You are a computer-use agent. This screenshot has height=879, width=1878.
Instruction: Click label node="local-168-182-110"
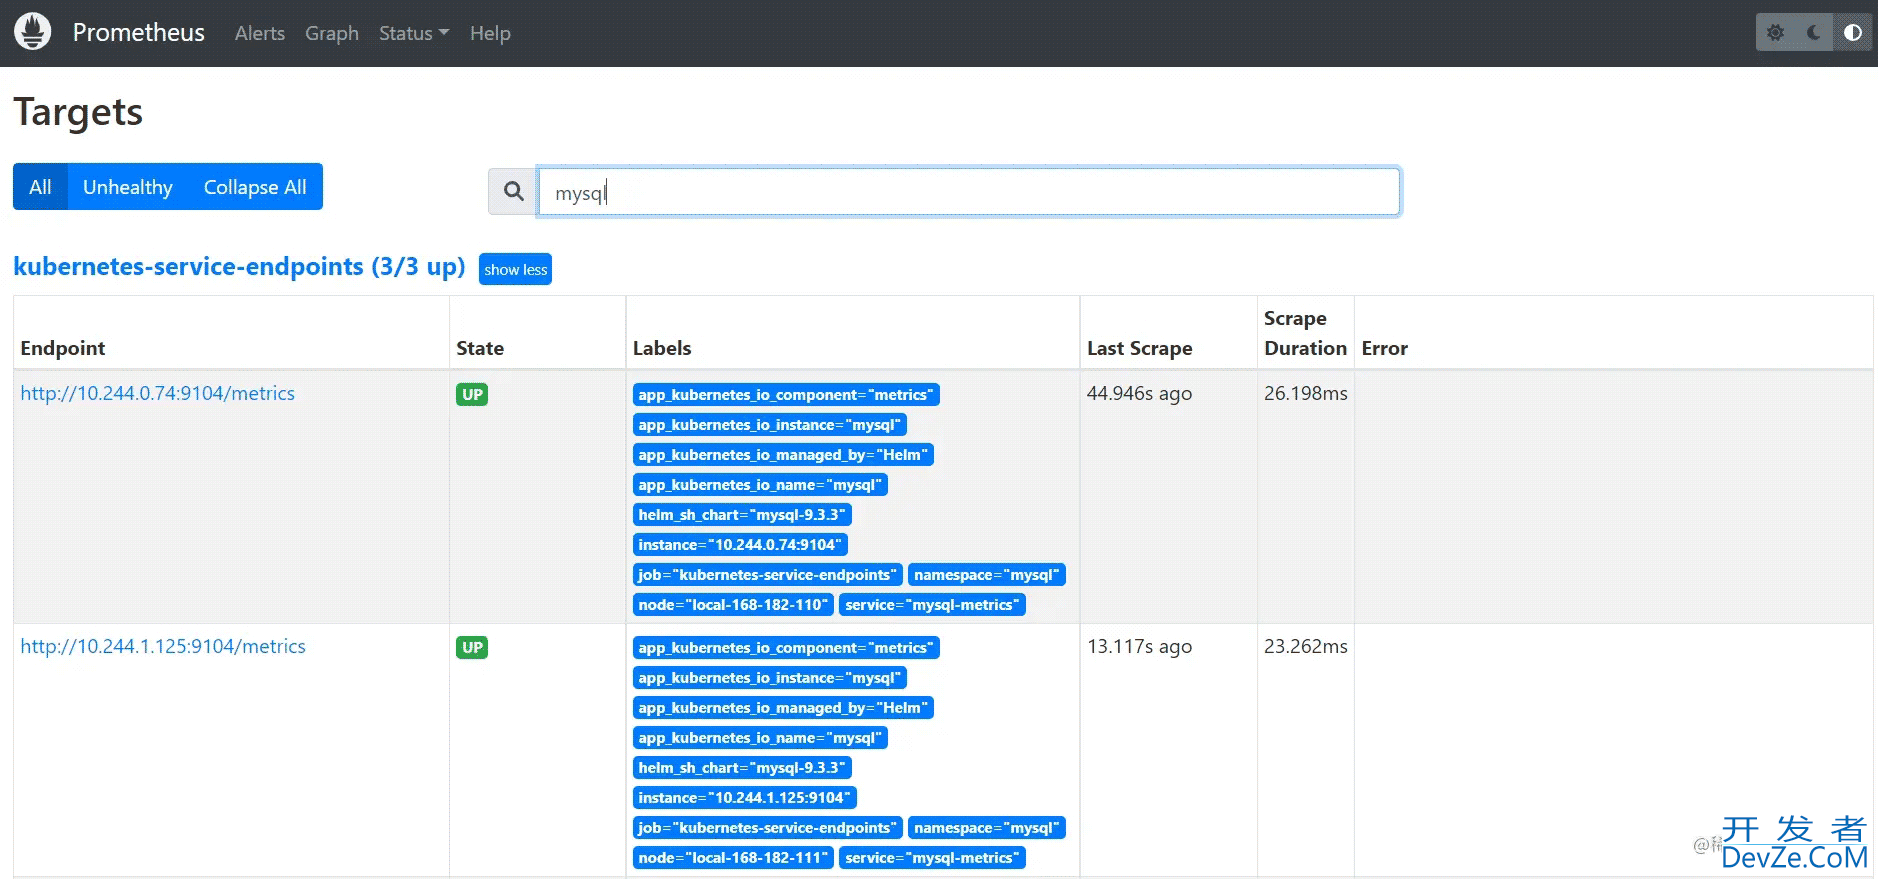(733, 605)
